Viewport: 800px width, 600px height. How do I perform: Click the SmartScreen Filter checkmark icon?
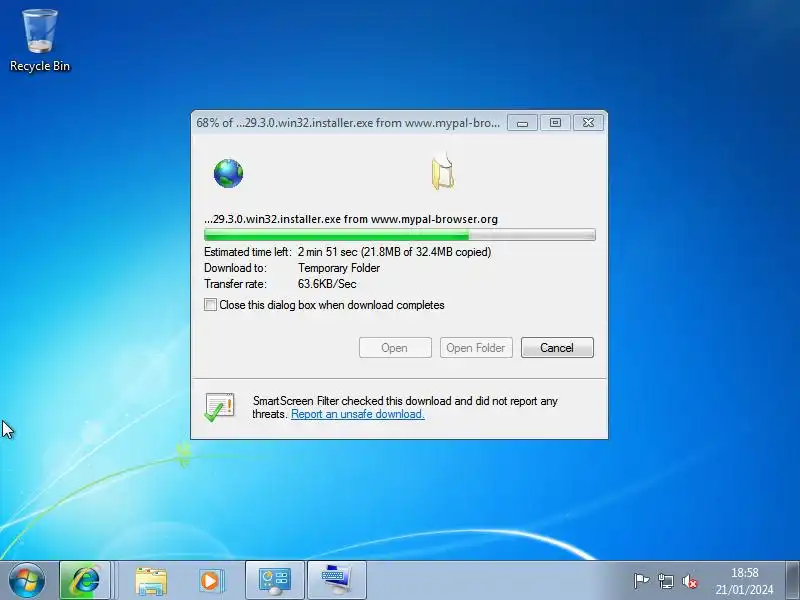tap(219, 407)
